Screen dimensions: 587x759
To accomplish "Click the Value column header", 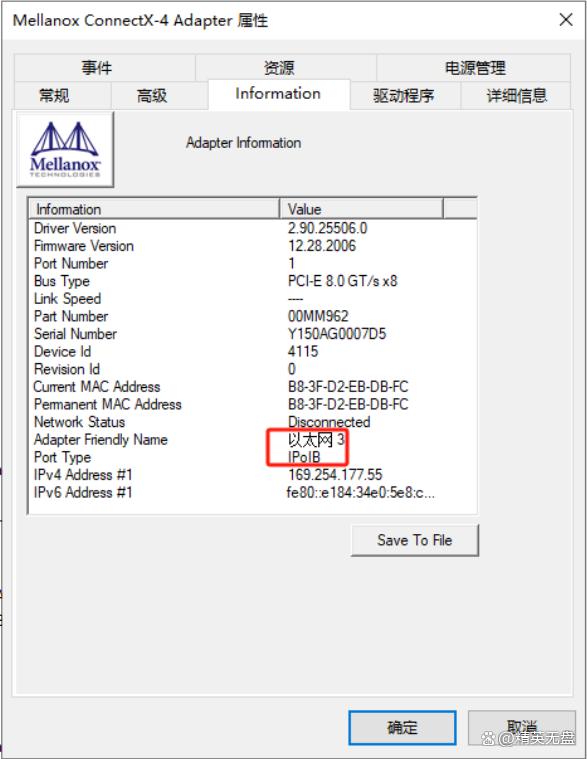I will point(361,209).
